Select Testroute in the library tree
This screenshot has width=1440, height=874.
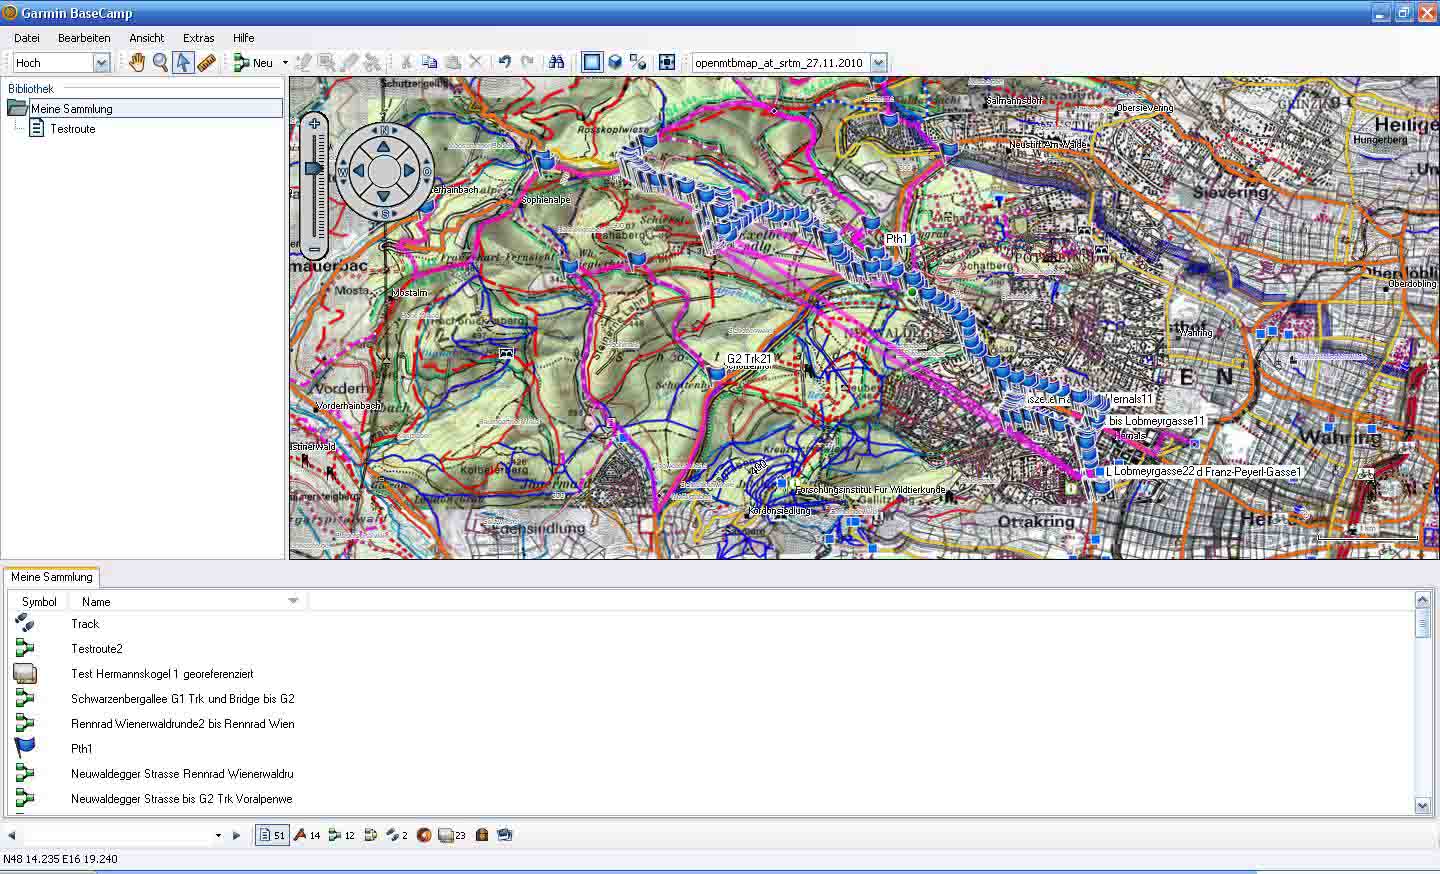pyautogui.click(x=72, y=129)
